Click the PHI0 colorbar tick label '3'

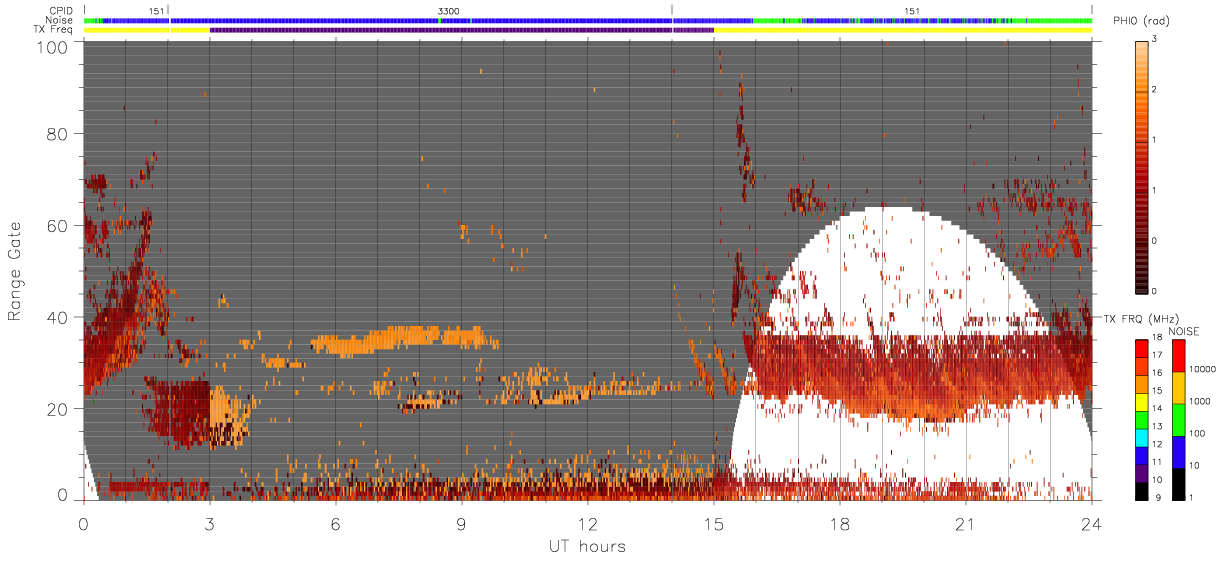pos(1153,40)
